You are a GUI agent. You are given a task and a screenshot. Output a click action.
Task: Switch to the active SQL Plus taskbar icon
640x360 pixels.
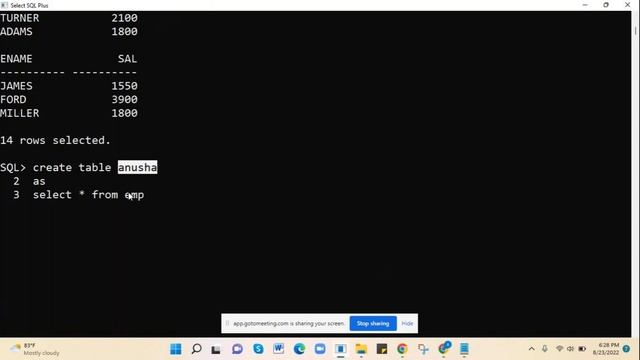(340, 349)
